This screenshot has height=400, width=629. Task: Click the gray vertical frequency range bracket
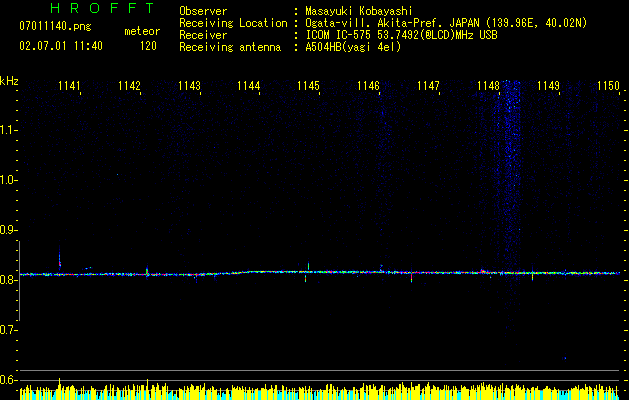tap(20, 281)
